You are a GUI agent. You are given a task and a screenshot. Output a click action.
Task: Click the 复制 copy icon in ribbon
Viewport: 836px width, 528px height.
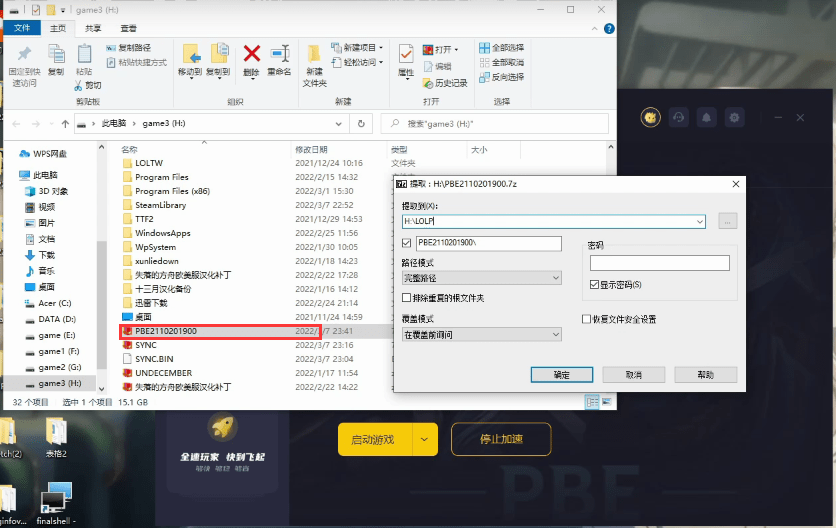click(x=56, y=54)
